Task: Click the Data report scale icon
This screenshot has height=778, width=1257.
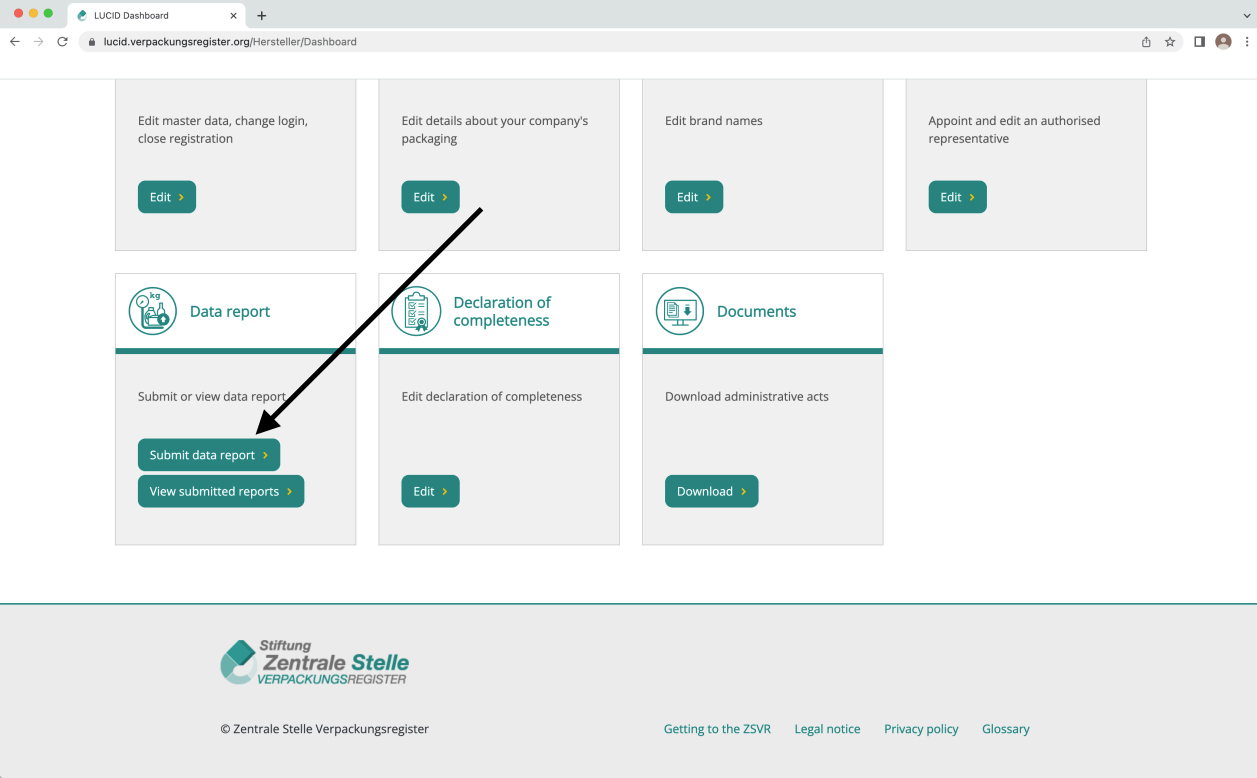Action: coord(152,311)
